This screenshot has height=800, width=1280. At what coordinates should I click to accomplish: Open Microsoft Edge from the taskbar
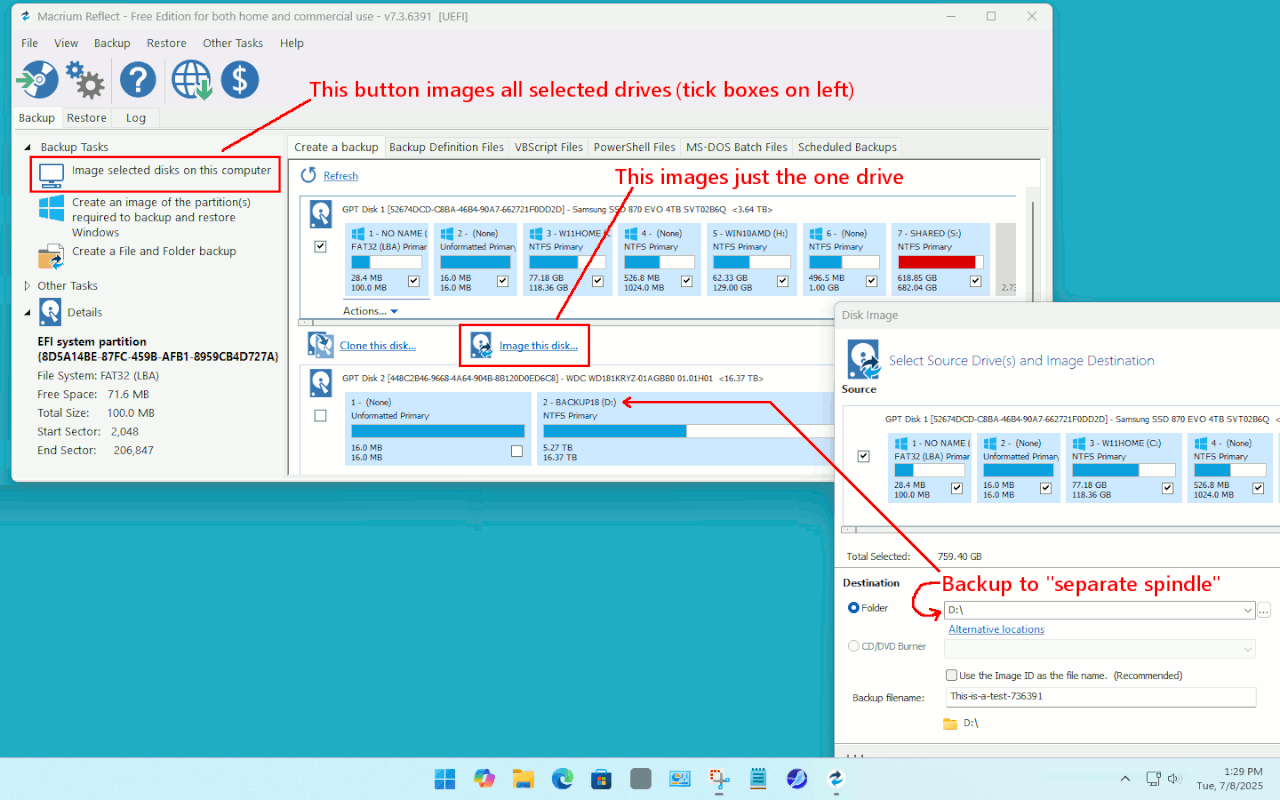click(562, 778)
